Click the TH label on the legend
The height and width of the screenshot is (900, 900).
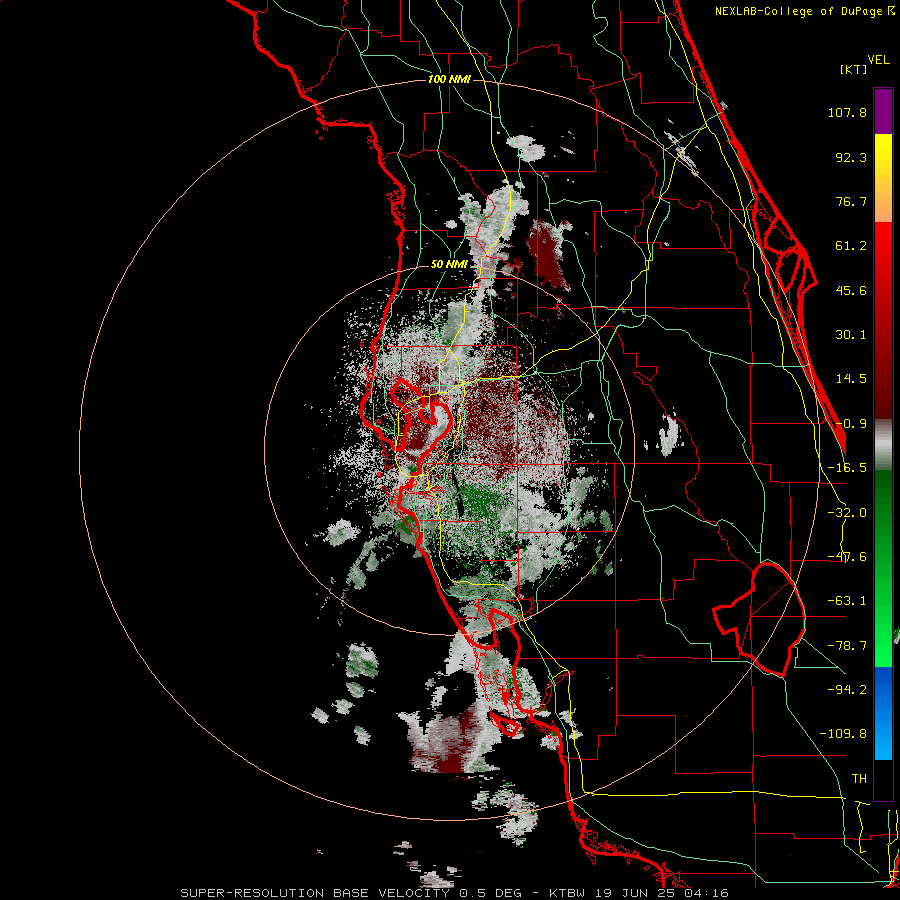859,778
